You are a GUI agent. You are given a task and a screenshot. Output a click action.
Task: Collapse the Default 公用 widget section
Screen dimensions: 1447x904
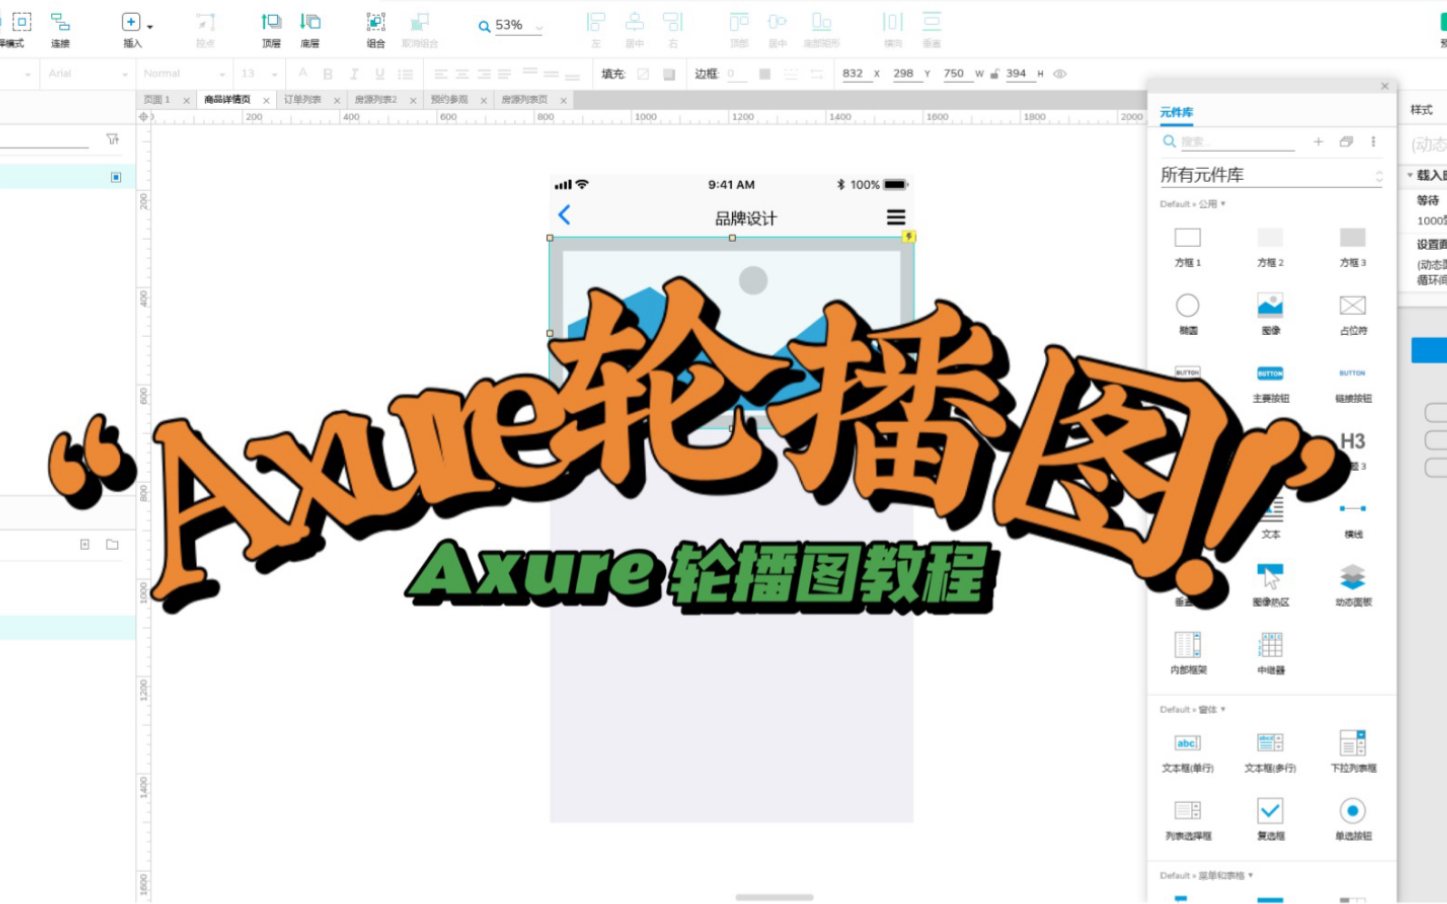[1193, 204]
